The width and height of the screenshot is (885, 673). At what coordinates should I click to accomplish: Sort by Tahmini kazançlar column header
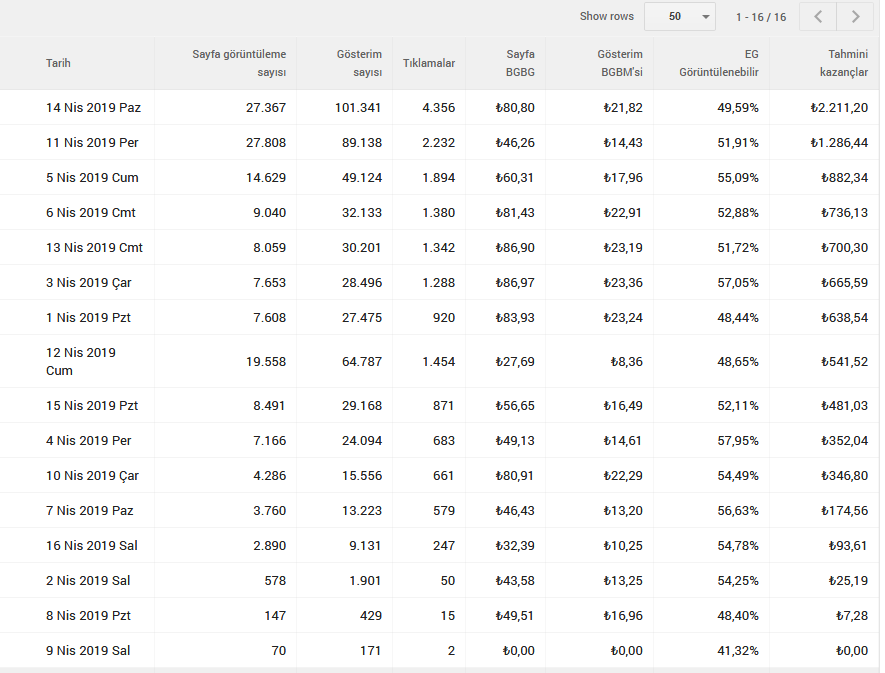(x=844, y=63)
